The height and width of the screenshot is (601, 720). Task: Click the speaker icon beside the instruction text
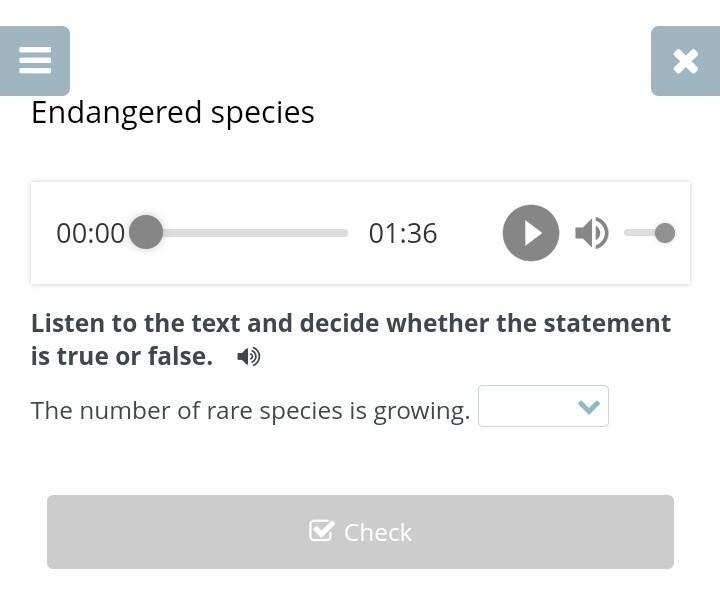coord(249,356)
